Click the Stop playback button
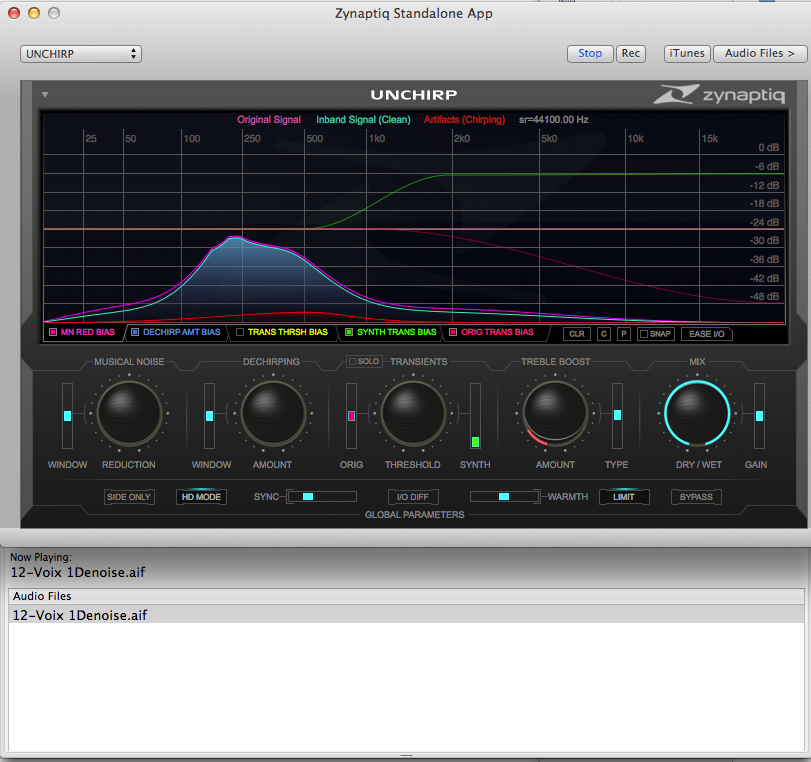811x762 pixels. coord(590,53)
